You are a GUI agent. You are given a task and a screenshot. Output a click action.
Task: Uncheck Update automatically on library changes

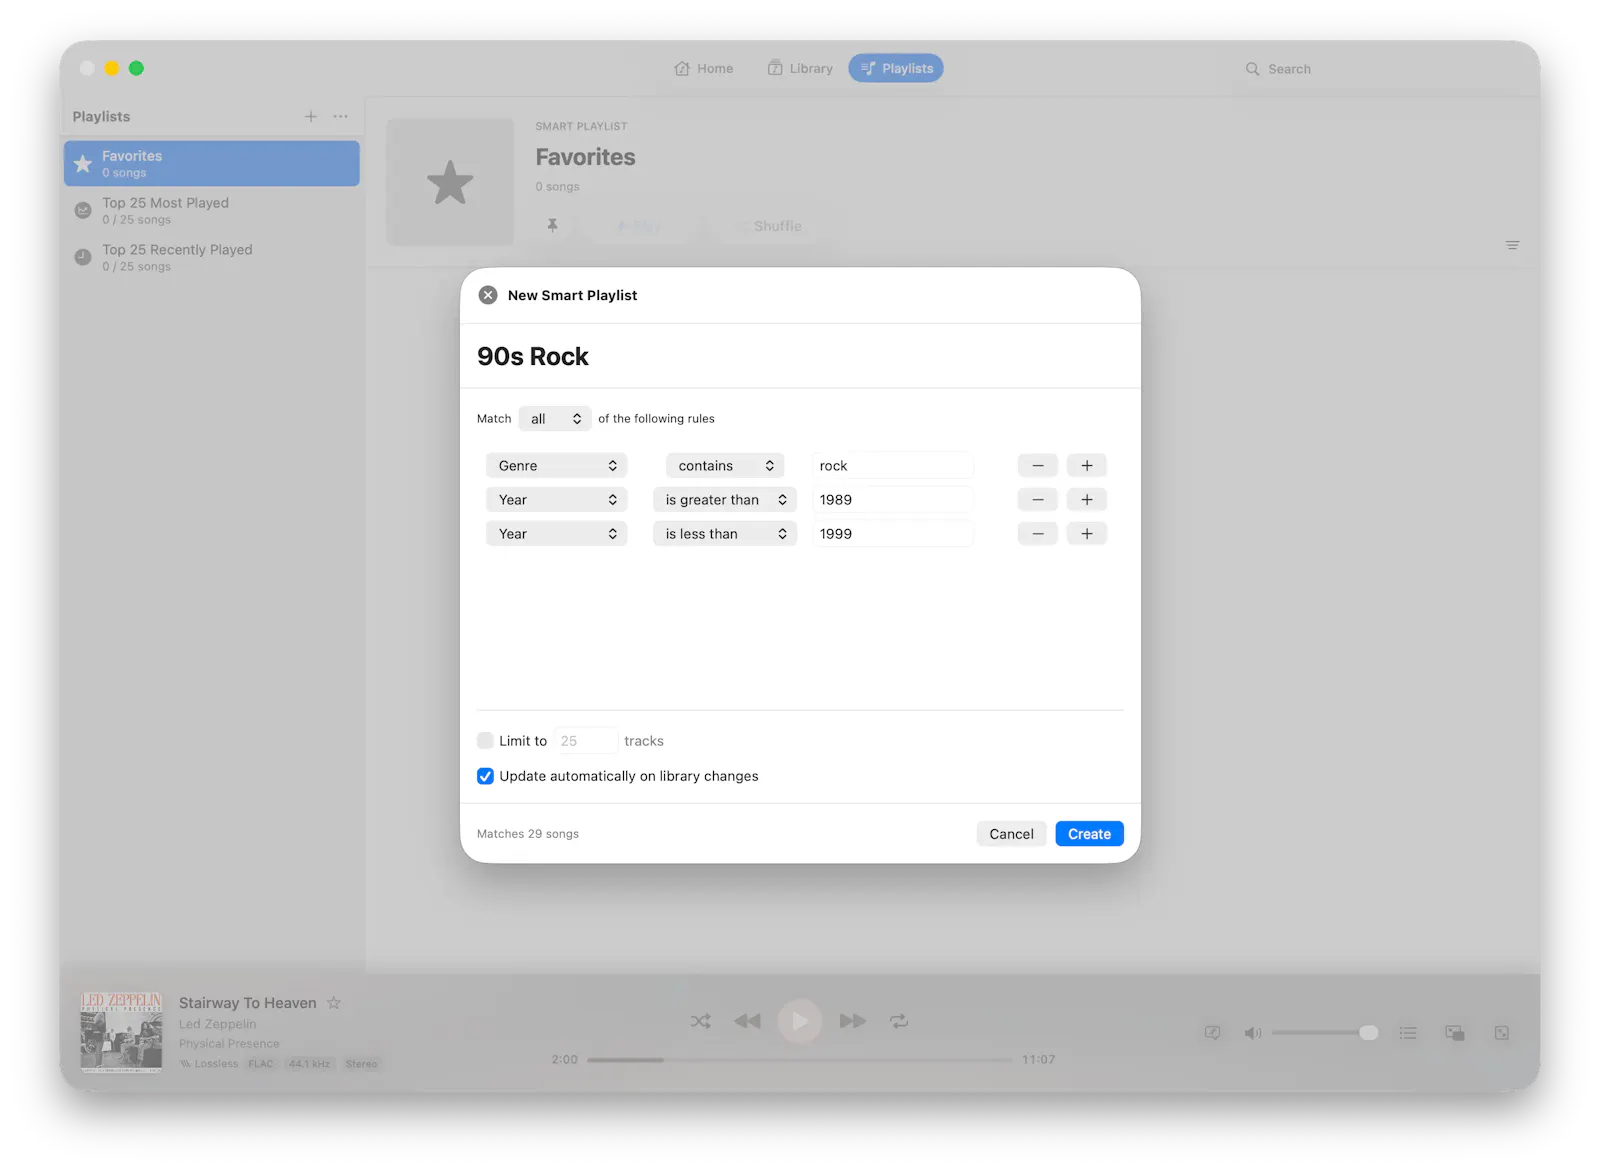(x=485, y=776)
